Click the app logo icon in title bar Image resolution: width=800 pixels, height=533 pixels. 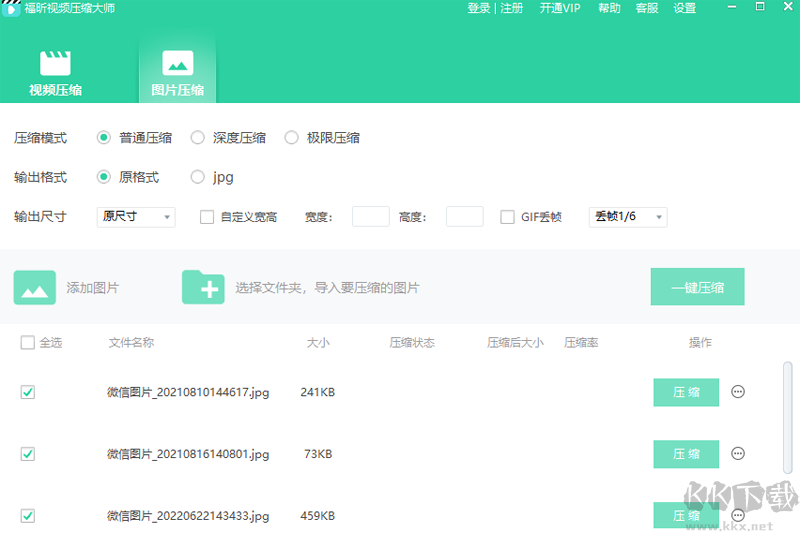(x=11, y=8)
